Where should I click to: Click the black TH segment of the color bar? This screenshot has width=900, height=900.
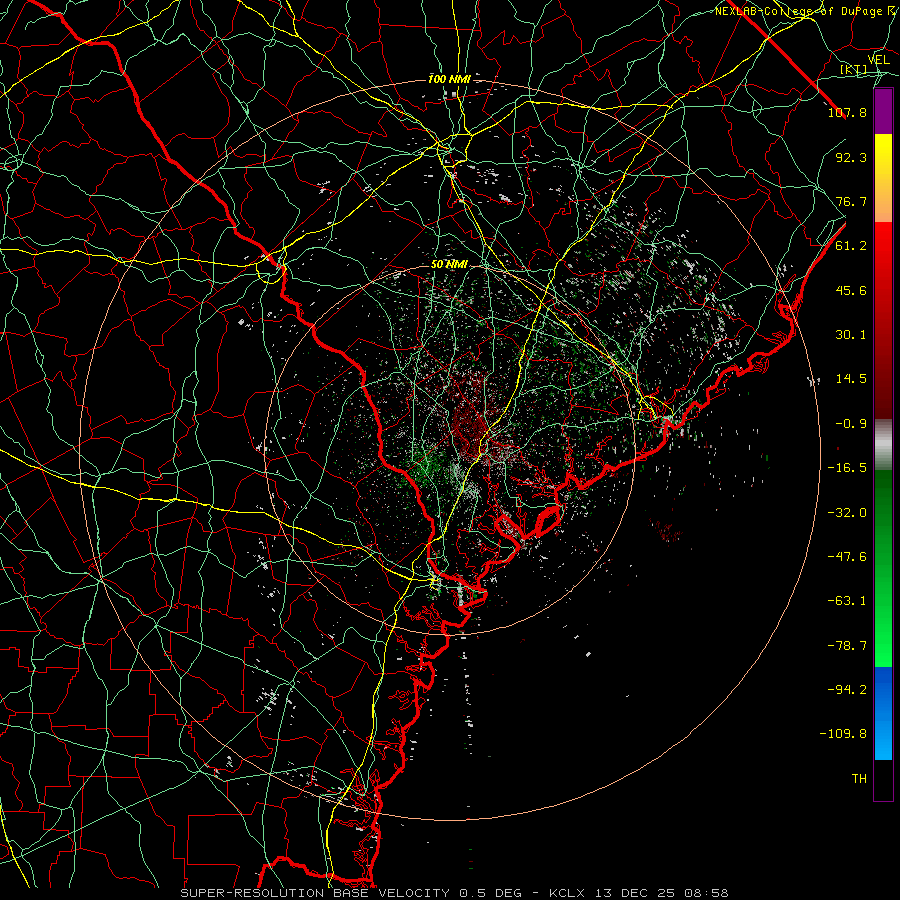click(x=883, y=780)
